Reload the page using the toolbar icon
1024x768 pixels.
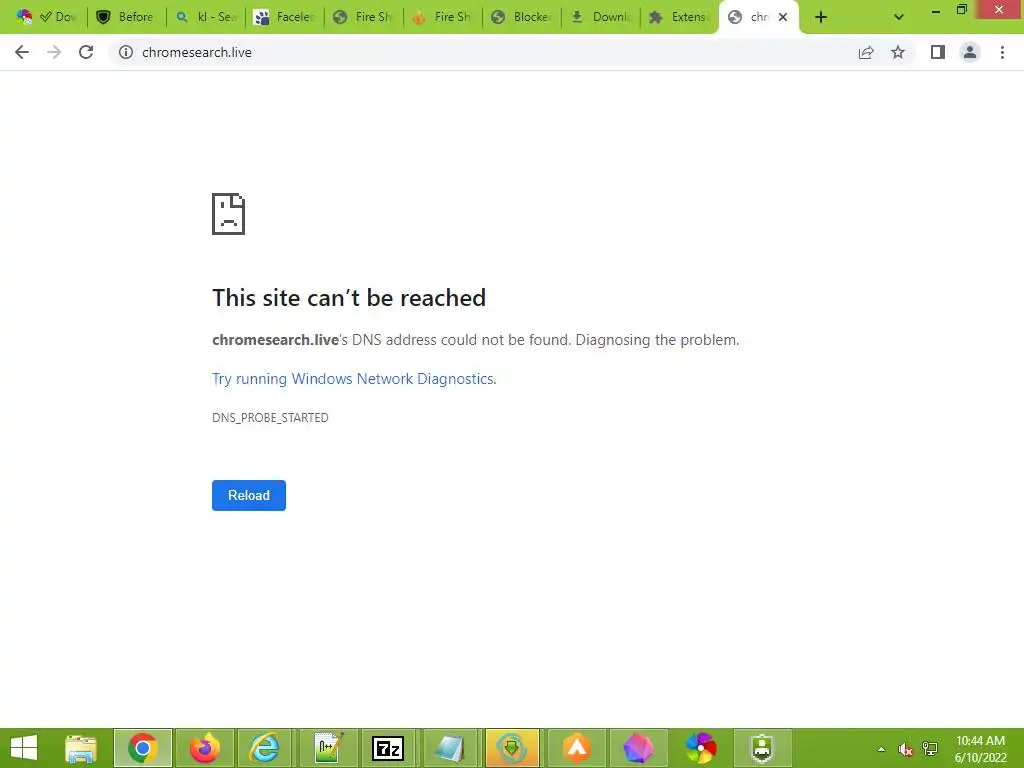[86, 52]
